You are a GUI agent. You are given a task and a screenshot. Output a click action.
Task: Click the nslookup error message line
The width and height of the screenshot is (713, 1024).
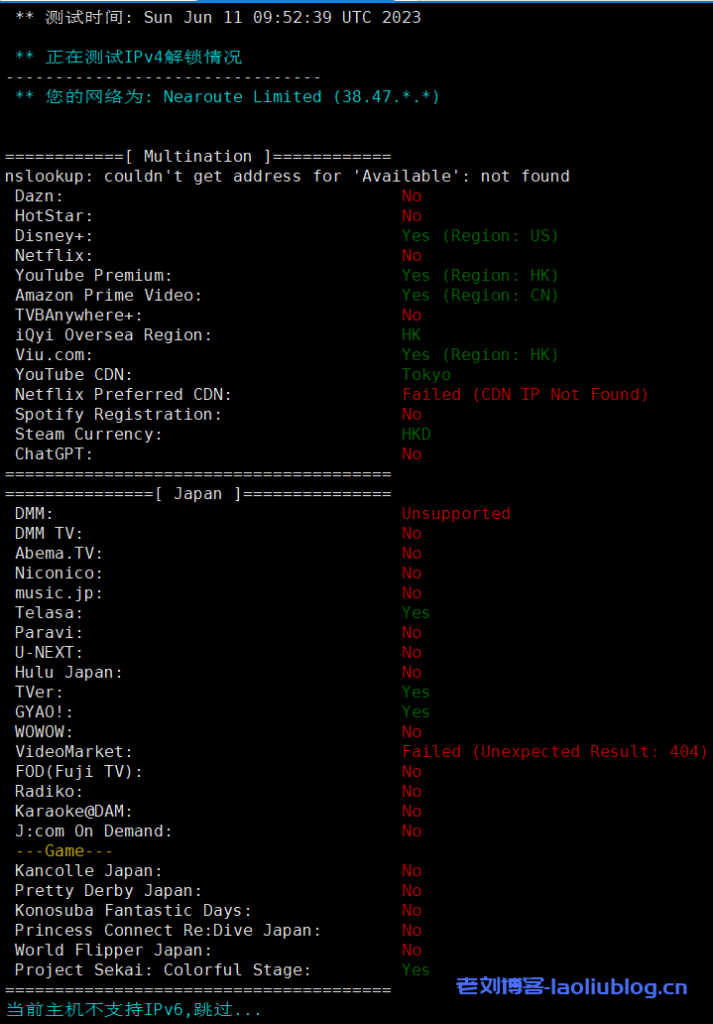tap(287, 176)
